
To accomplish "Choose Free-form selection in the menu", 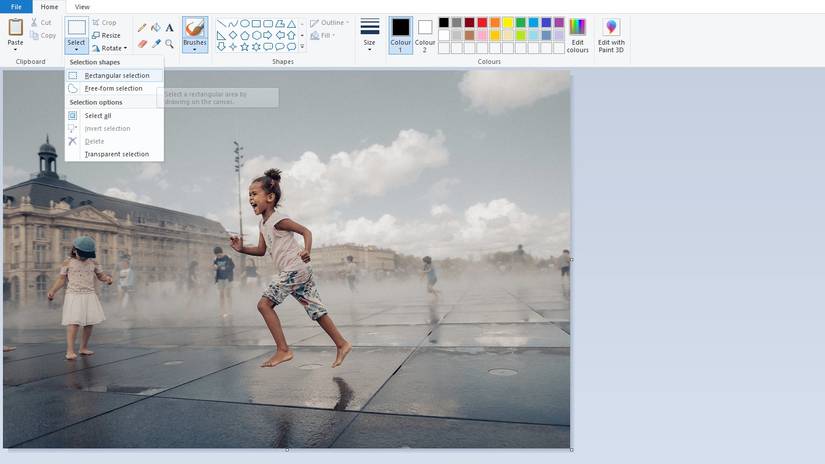I will coord(113,88).
